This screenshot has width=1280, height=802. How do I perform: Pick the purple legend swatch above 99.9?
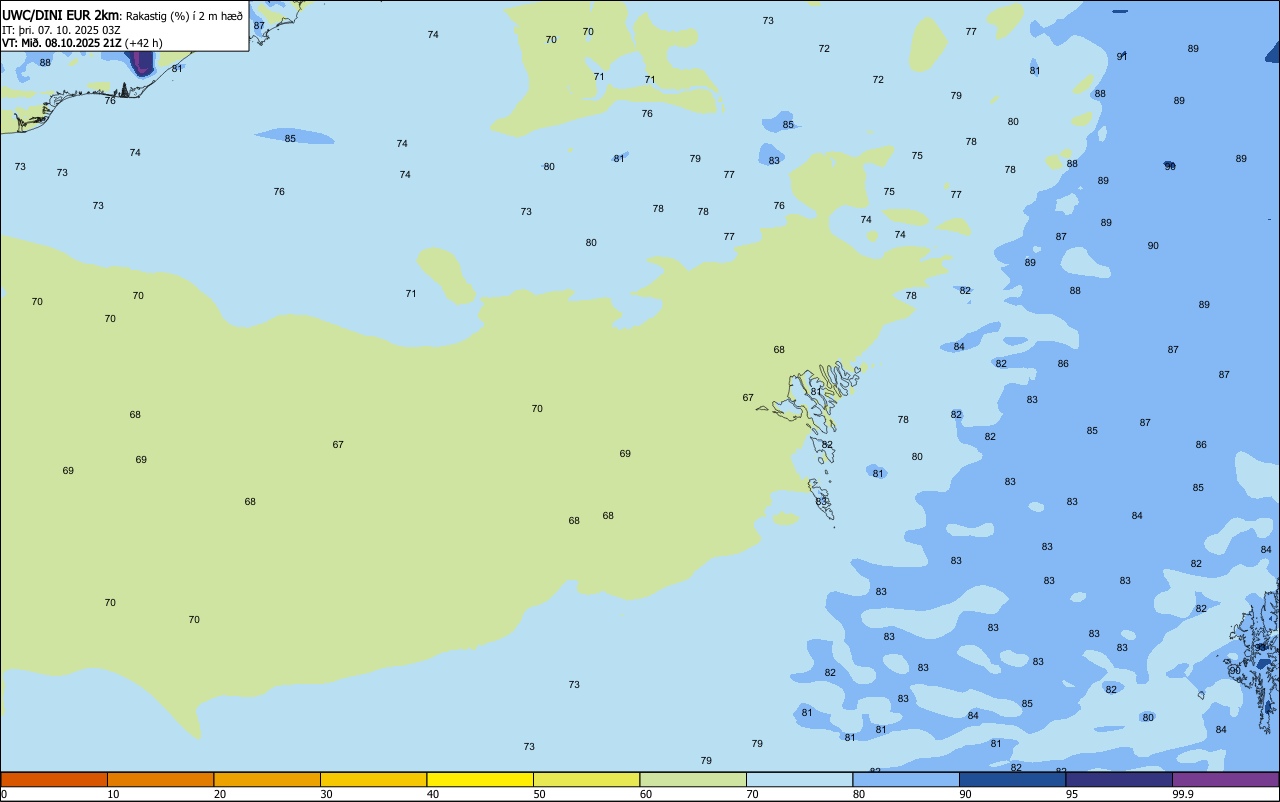(x=1225, y=779)
